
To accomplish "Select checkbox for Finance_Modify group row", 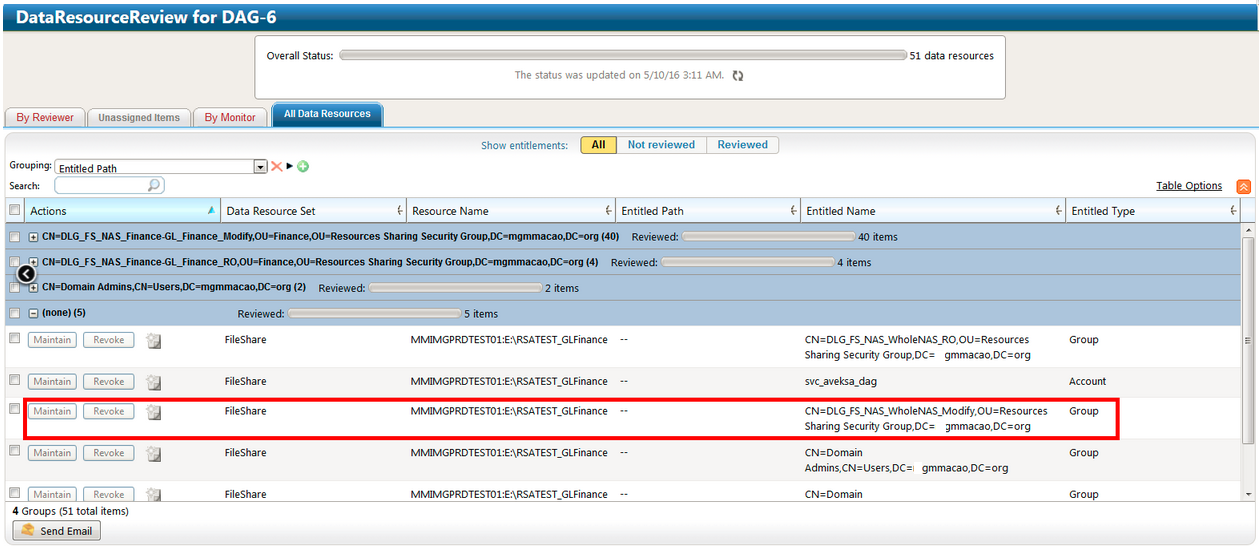I will (14, 237).
